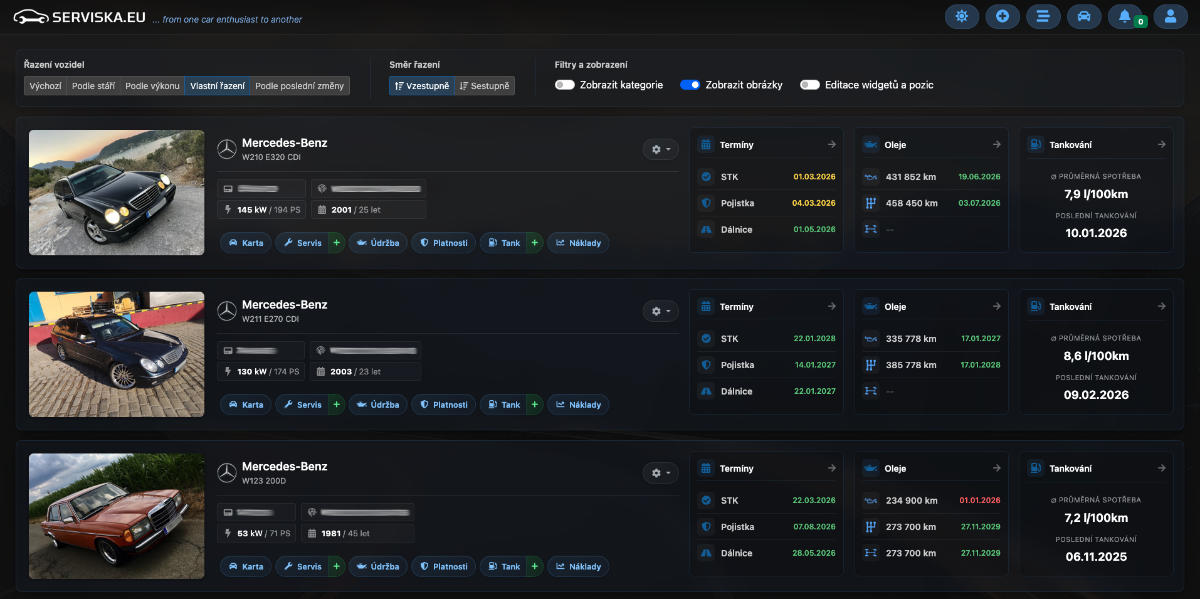Add refueling plus for W123 200D
The image size is (1200, 599).
[x=534, y=567]
